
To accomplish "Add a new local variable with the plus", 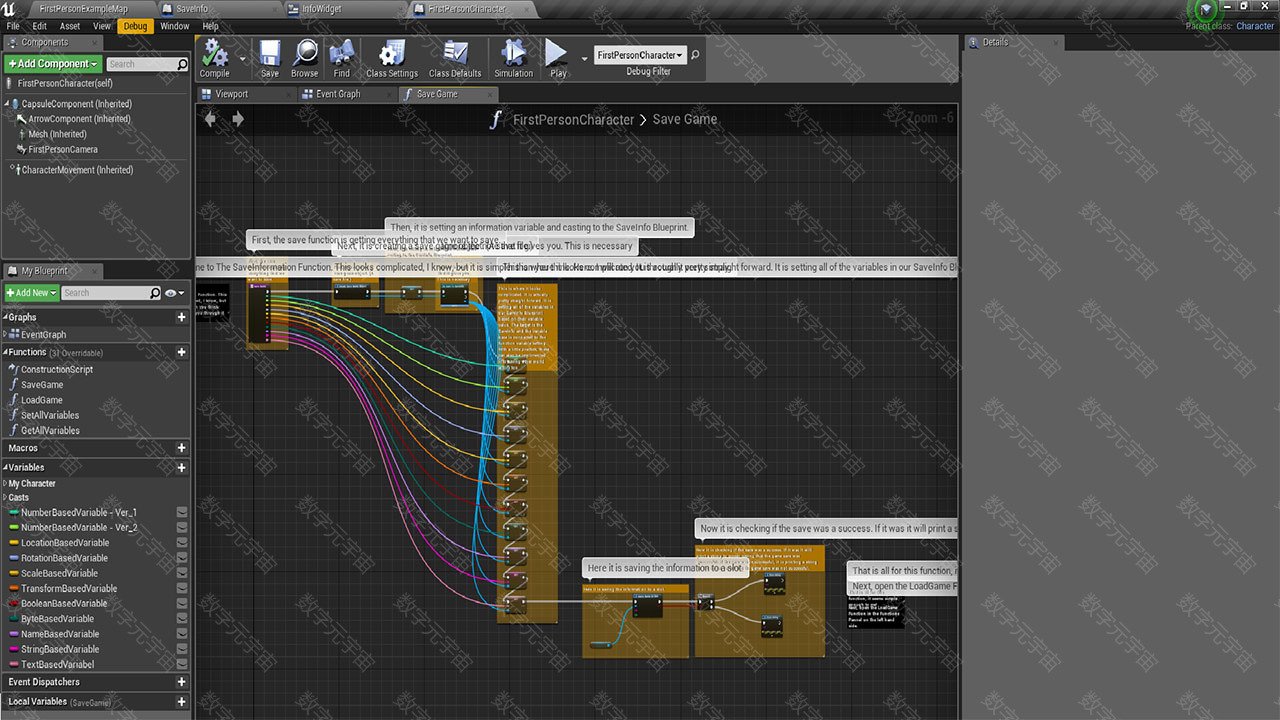I will pos(181,701).
